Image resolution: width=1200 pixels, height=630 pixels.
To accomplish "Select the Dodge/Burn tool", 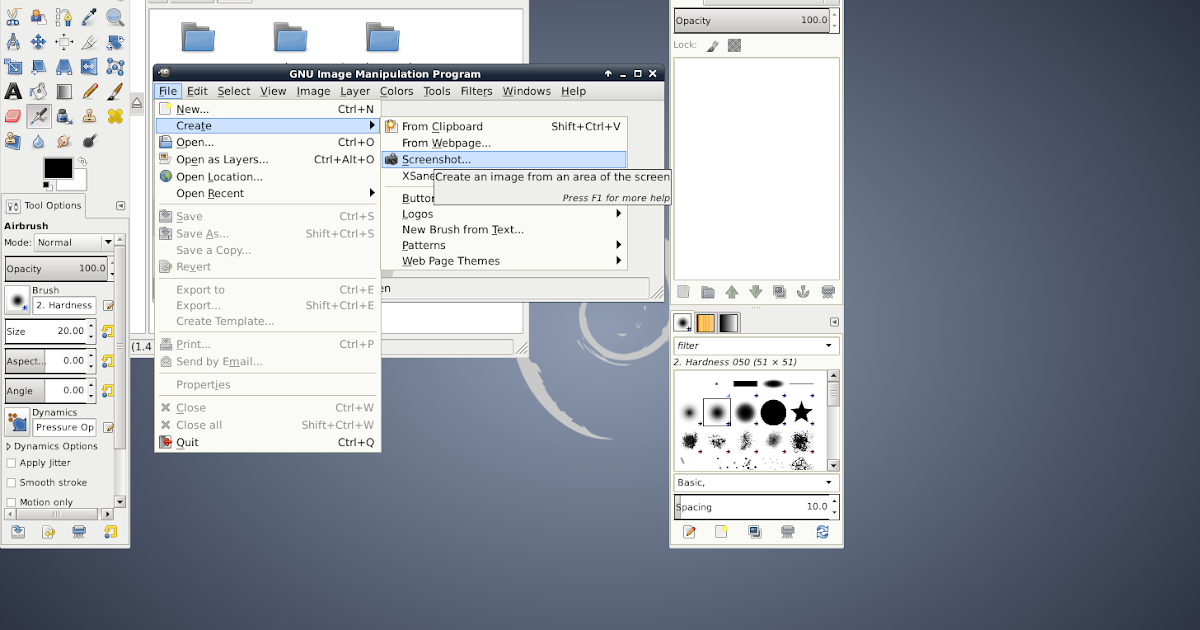I will point(89,141).
